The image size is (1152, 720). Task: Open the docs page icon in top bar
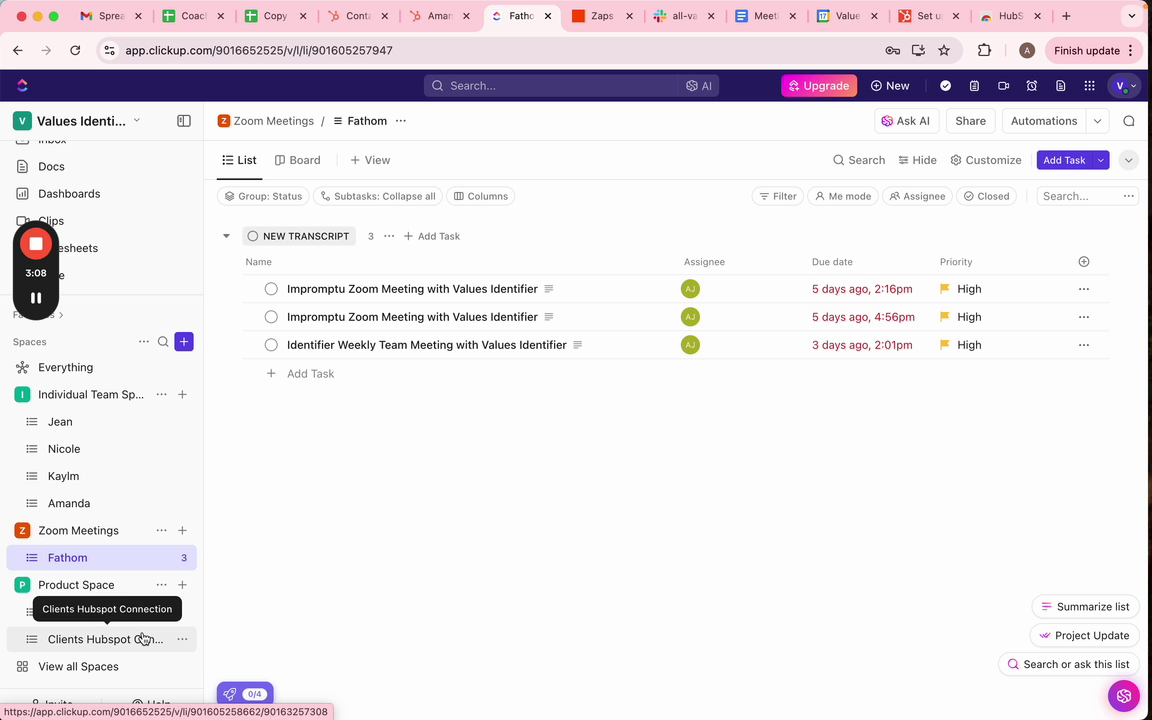tap(1060, 86)
